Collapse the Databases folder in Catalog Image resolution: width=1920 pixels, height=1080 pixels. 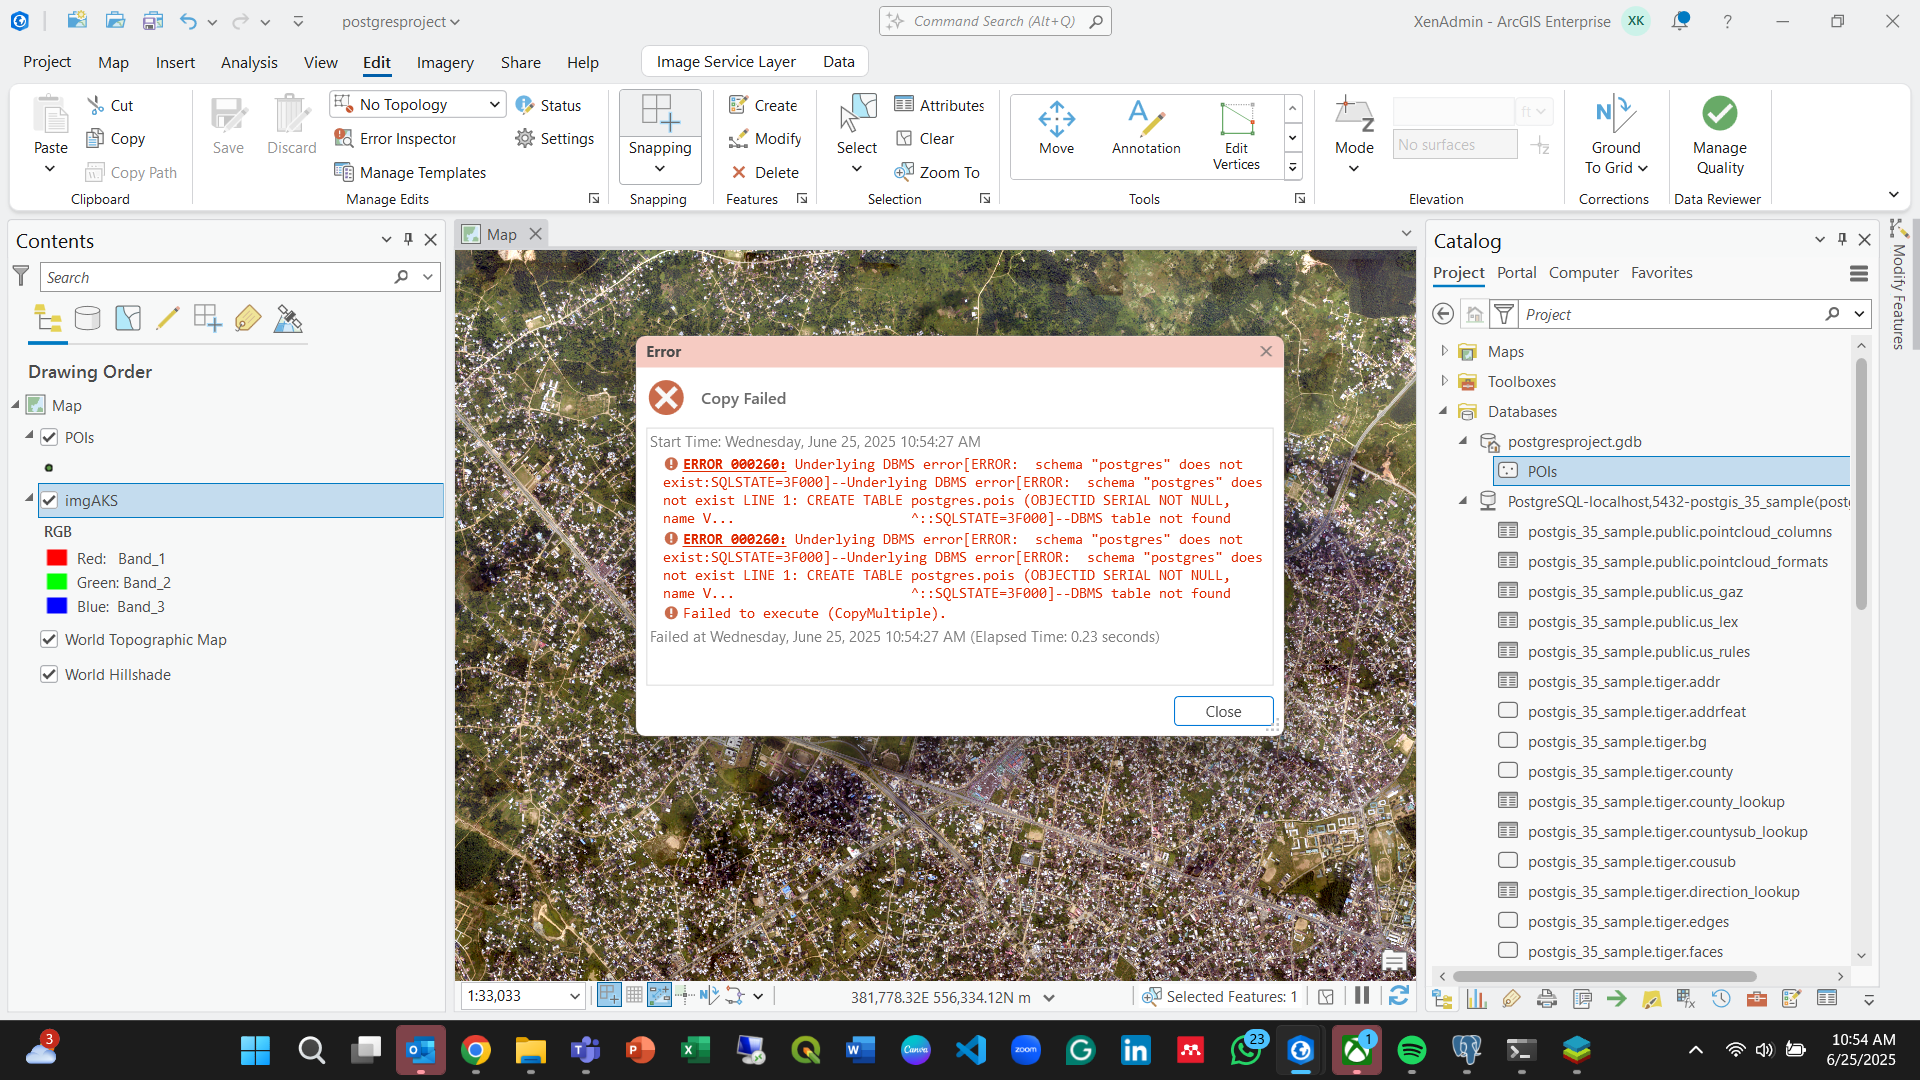tap(1444, 411)
